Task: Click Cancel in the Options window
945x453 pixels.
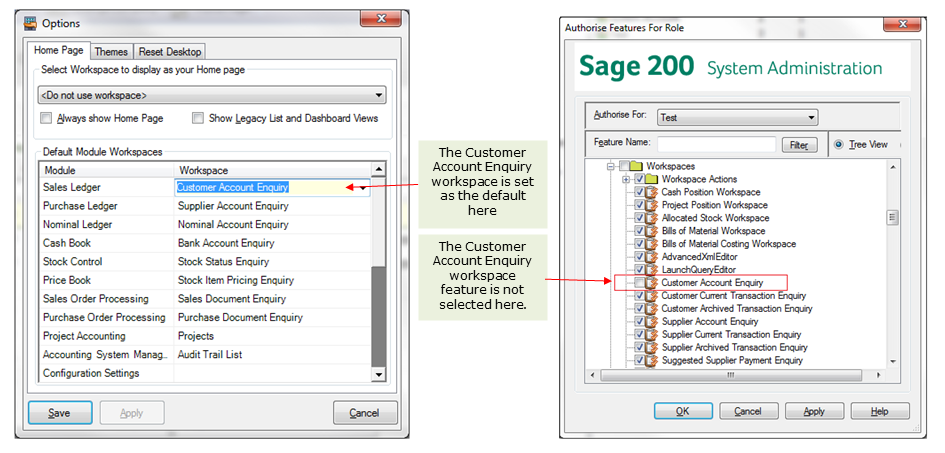Action: coord(365,413)
